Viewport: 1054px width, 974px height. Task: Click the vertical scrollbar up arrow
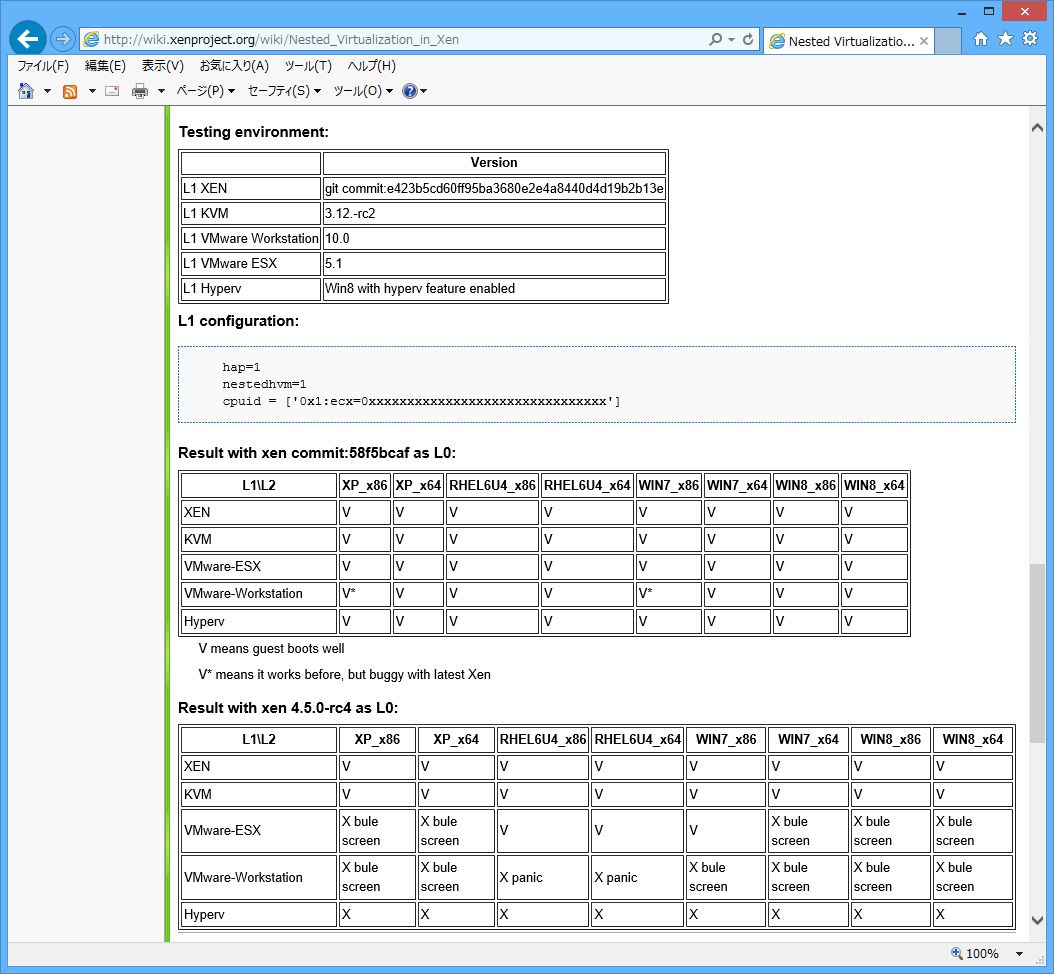click(1037, 128)
